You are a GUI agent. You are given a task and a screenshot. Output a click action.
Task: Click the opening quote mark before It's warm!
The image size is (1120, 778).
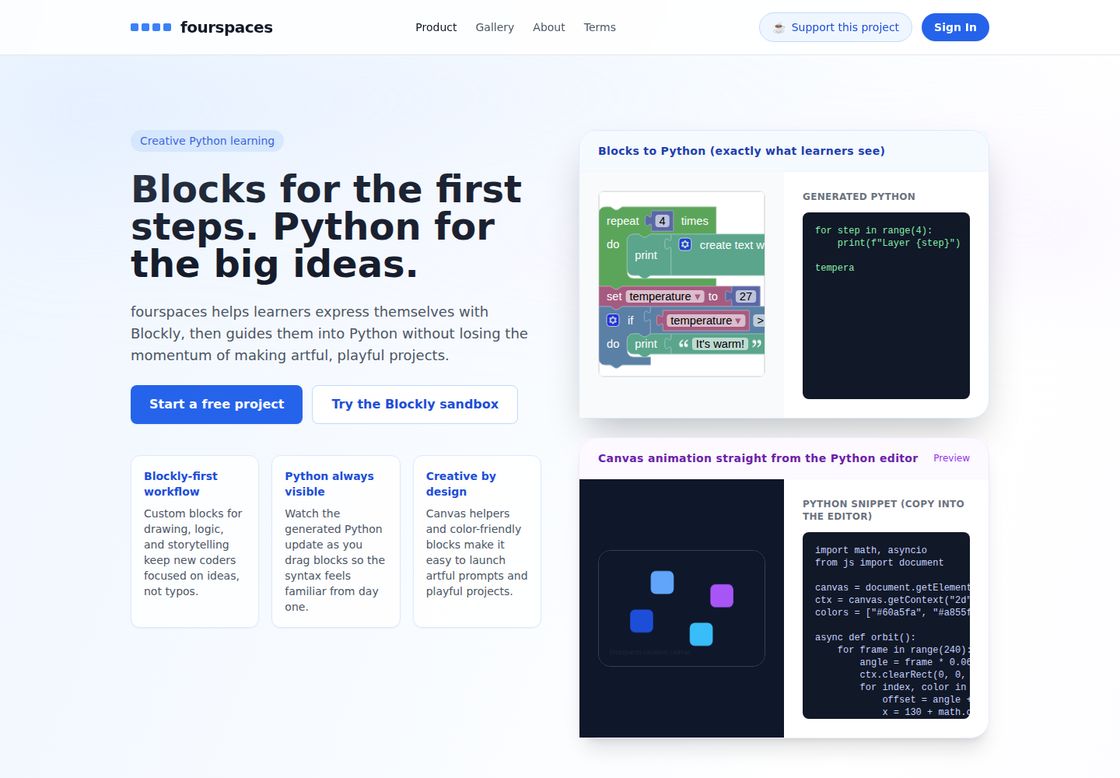(x=684, y=344)
